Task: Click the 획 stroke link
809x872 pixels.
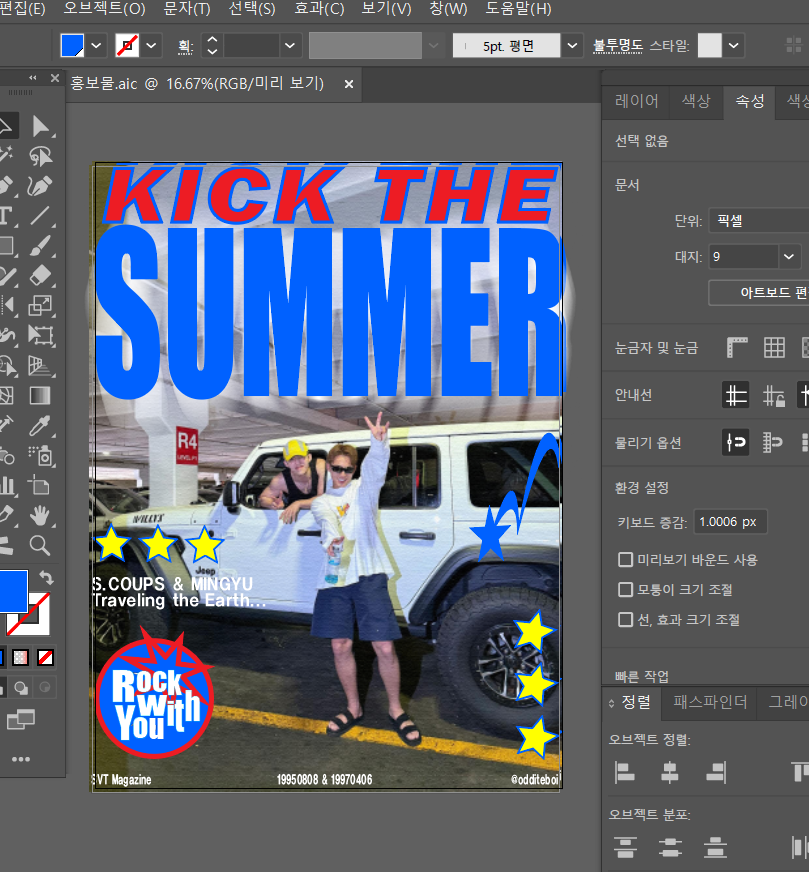Action: [186, 47]
